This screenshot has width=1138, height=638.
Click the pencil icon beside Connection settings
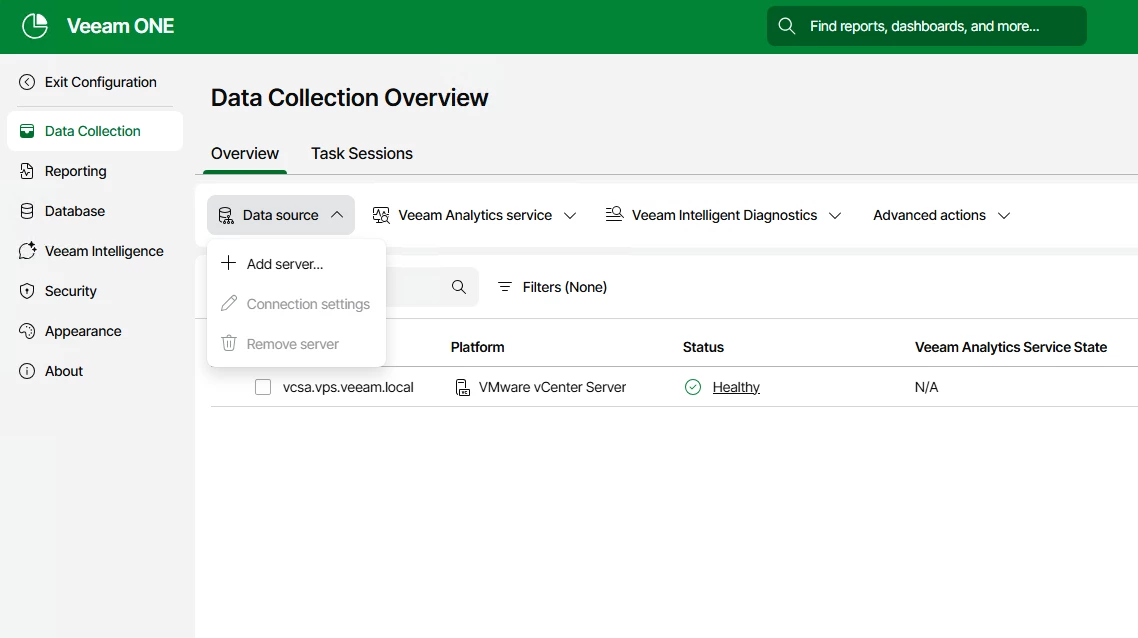point(229,303)
